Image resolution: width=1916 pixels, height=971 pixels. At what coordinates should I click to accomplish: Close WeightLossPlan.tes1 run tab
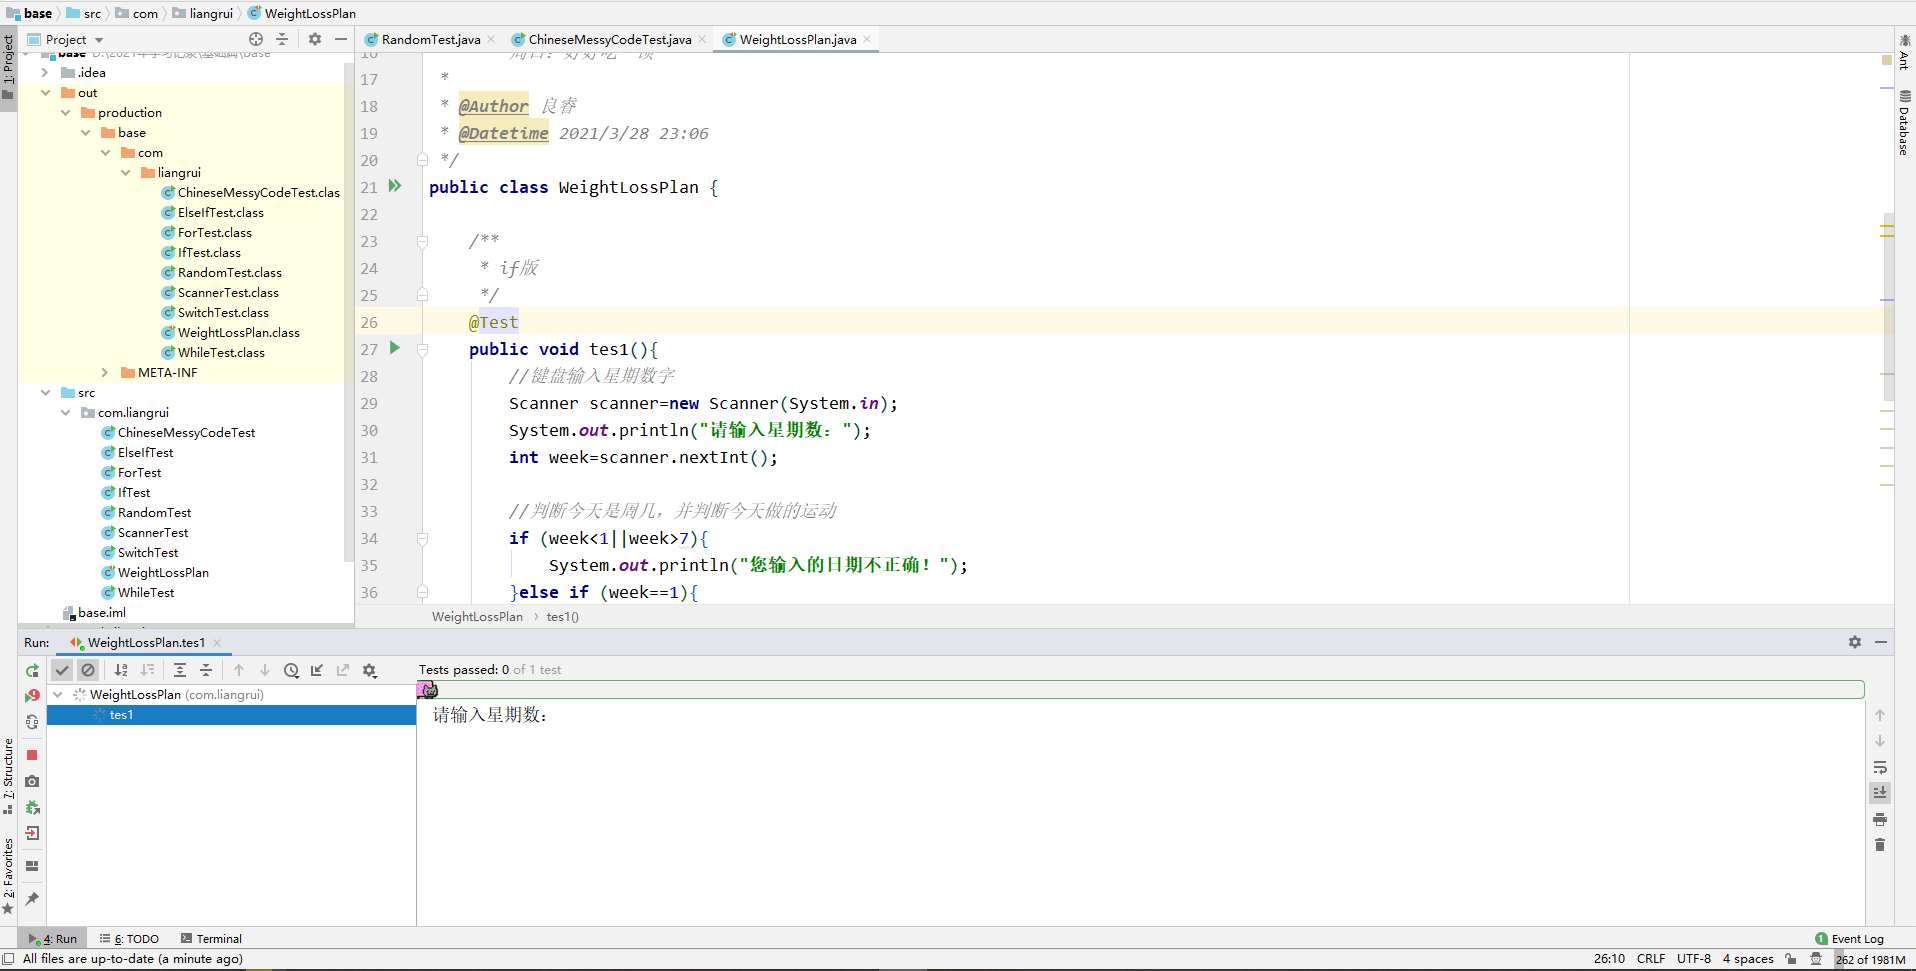pos(217,643)
